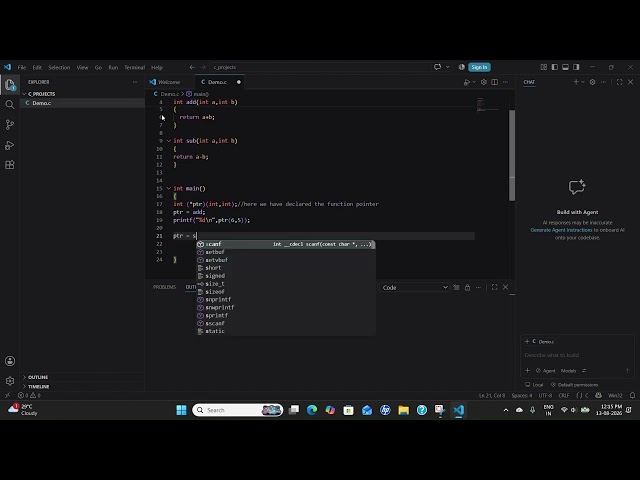Open the notifications bell in the status bar
This screenshot has height=480, width=640.
(632, 395)
